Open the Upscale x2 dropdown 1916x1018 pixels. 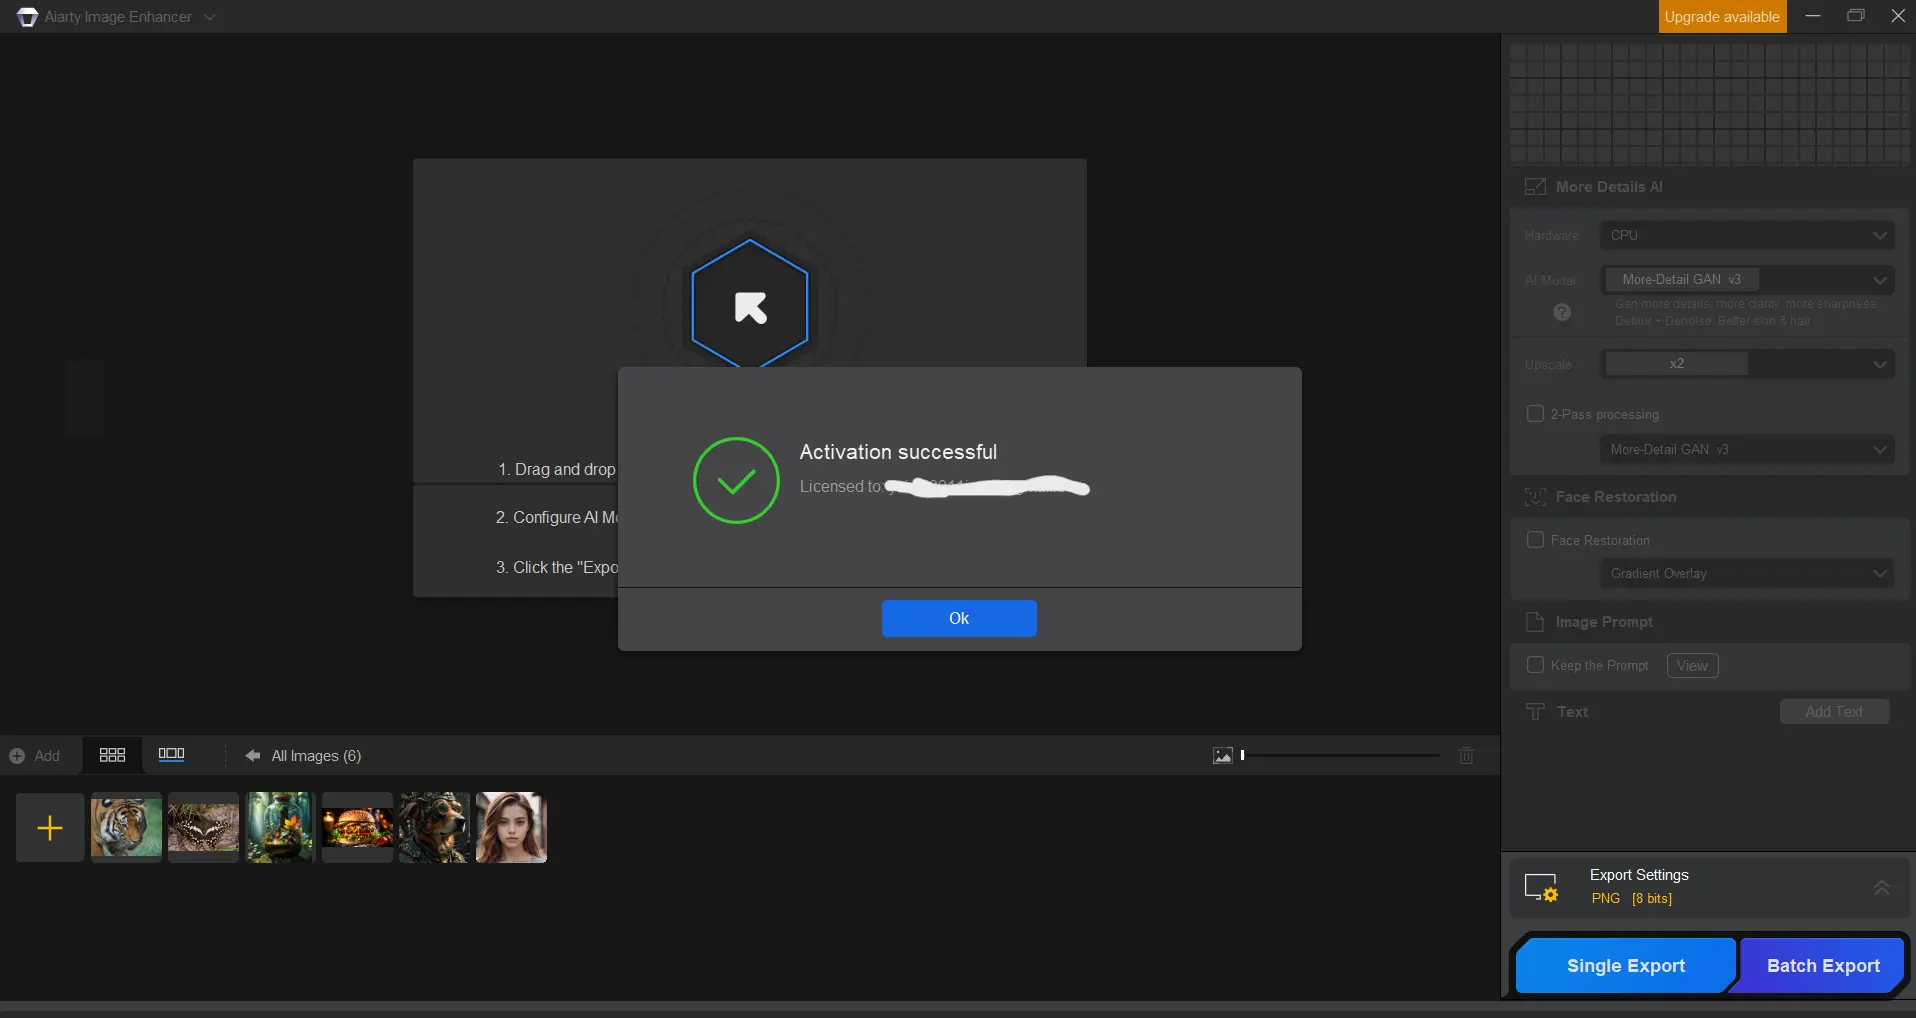(x=1746, y=364)
